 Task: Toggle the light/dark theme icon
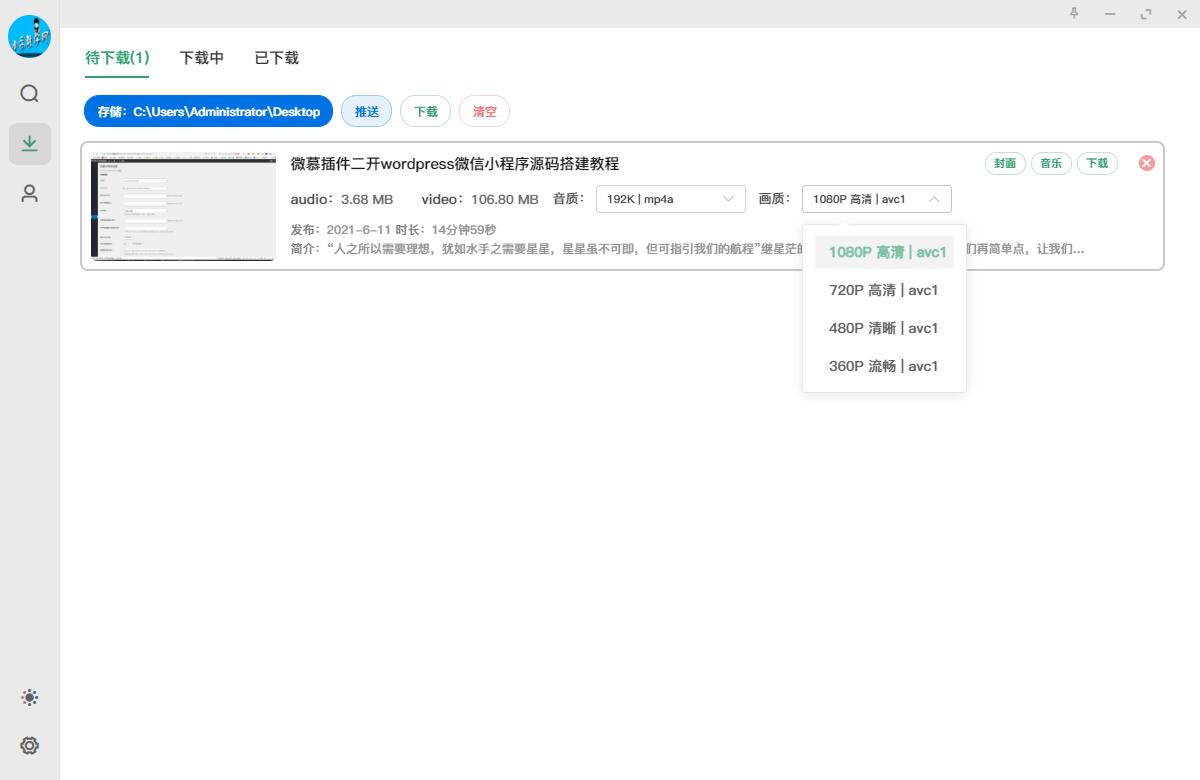click(30, 698)
